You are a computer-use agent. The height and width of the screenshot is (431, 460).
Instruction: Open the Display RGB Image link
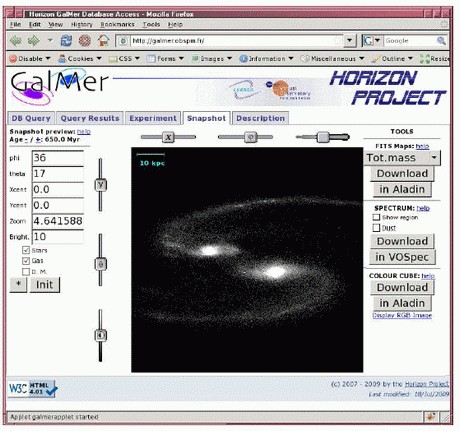pos(402,315)
